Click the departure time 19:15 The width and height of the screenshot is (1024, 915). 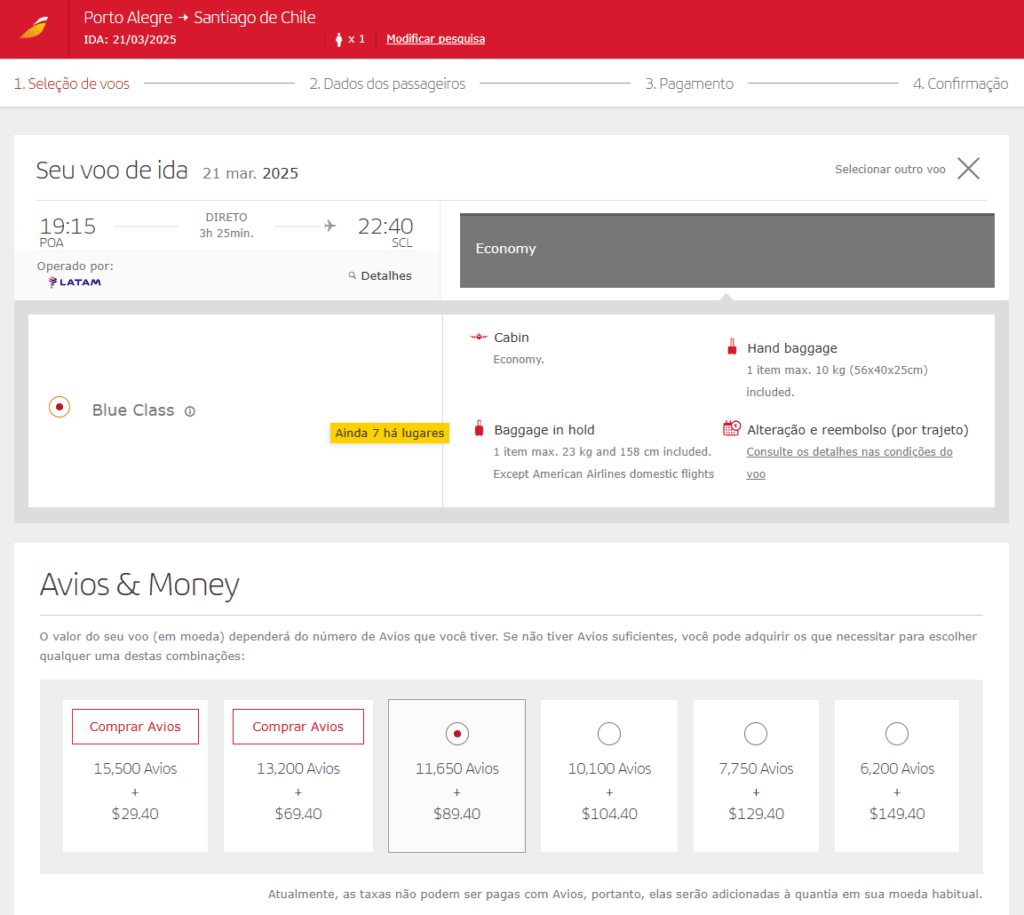coord(67,226)
